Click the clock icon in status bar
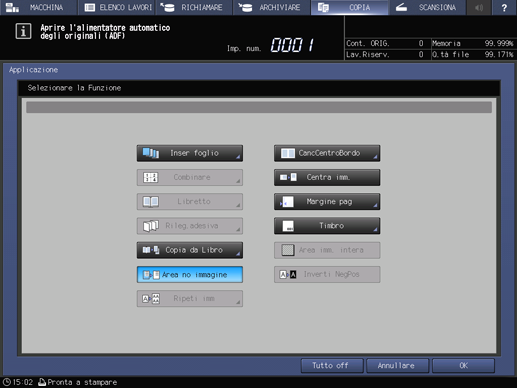This screenshot has width=517, height=388. coord(6,382)
